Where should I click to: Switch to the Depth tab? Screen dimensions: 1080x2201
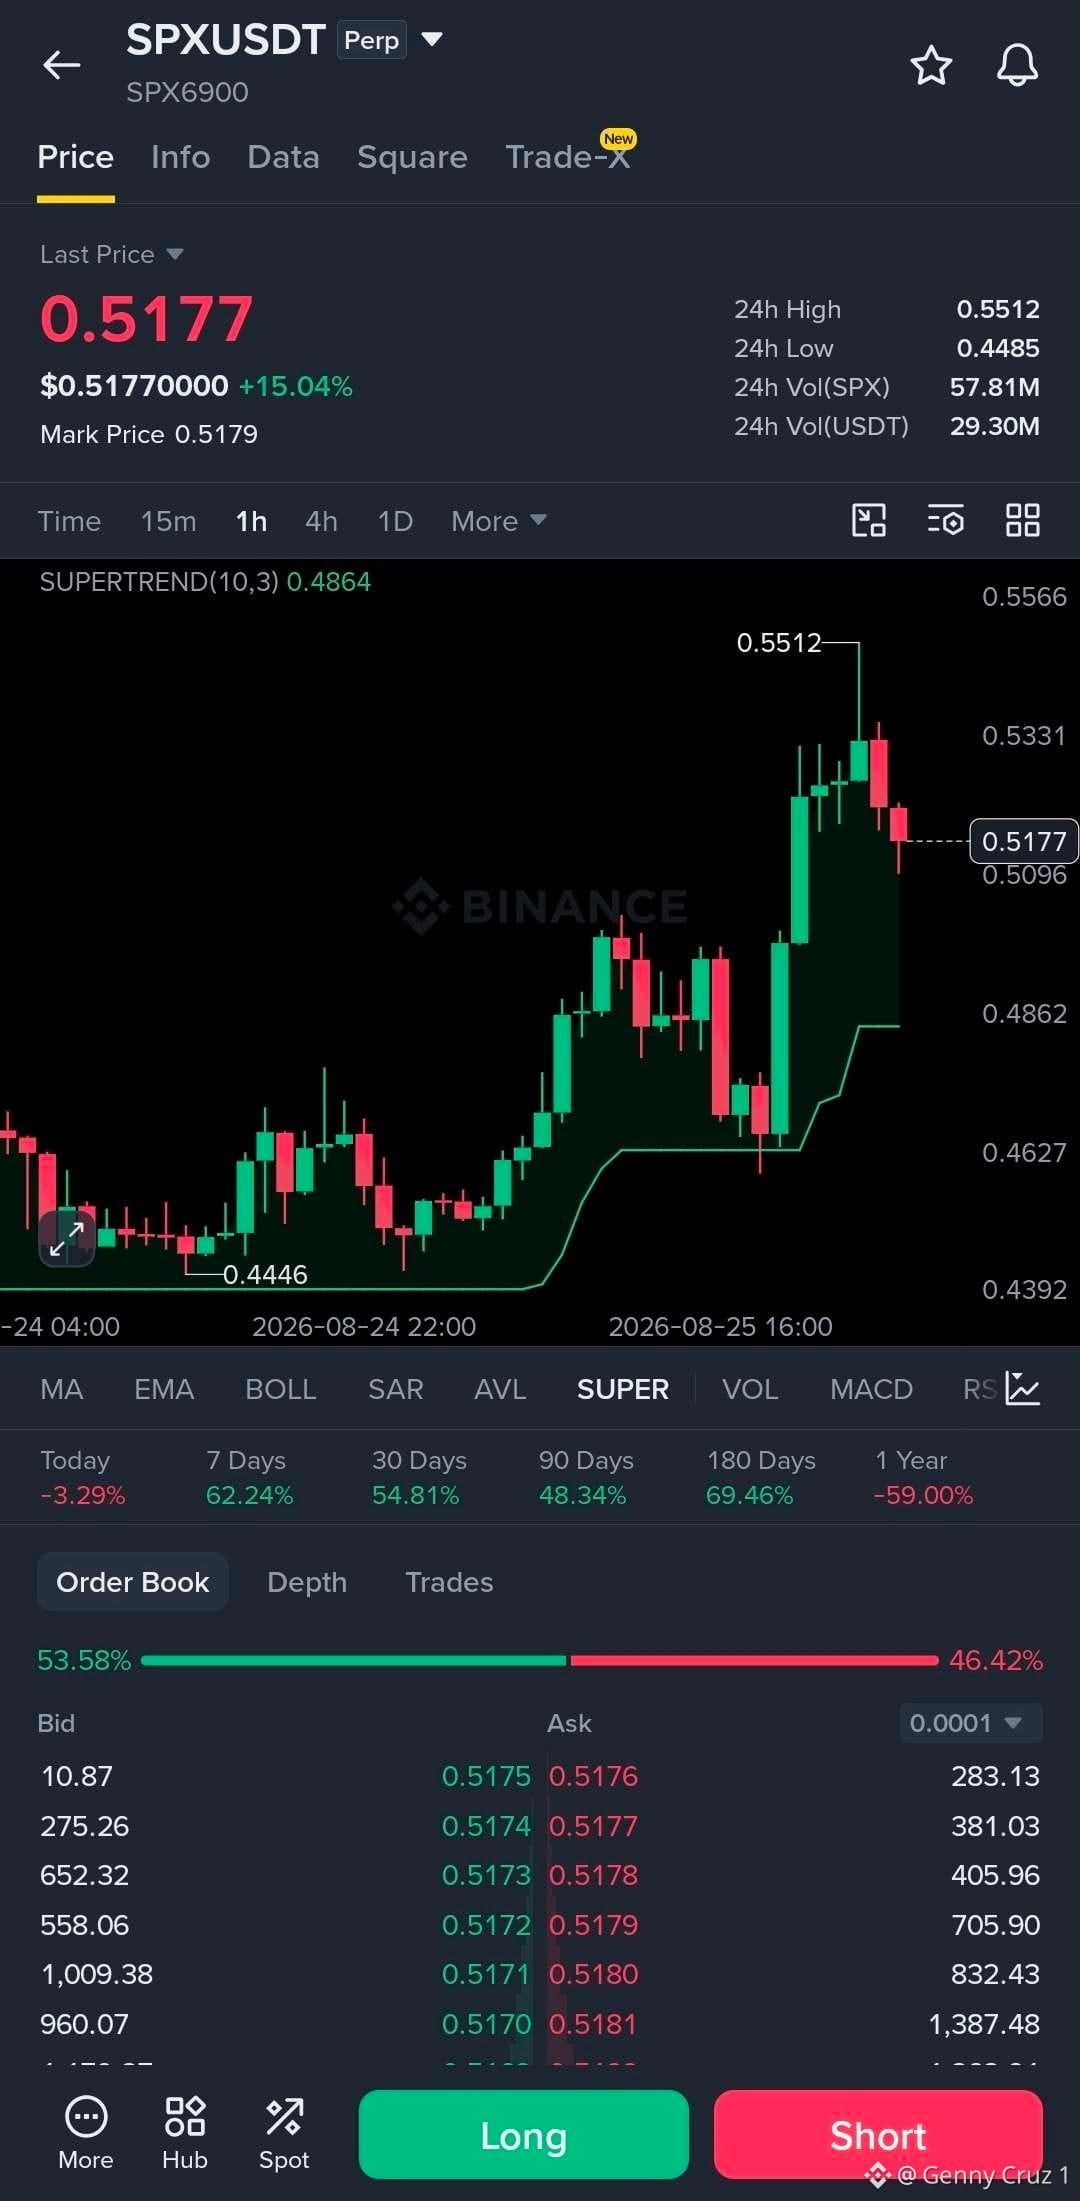pyautogui.click(x=307, y=1581)
